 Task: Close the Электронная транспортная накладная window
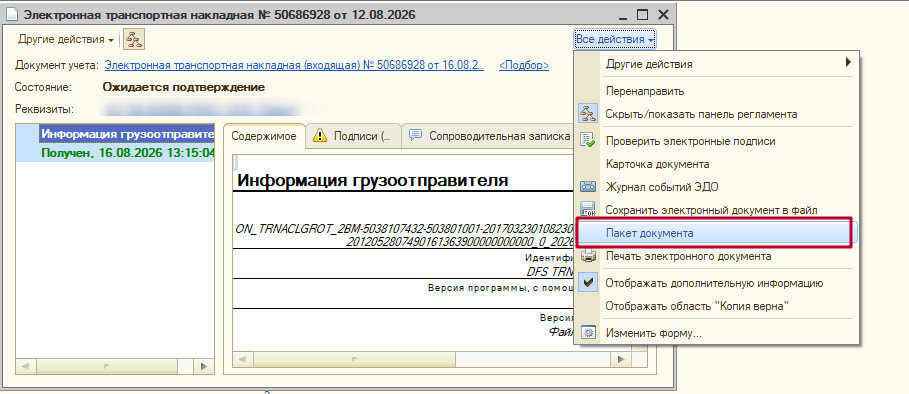[x=663, y=15]
